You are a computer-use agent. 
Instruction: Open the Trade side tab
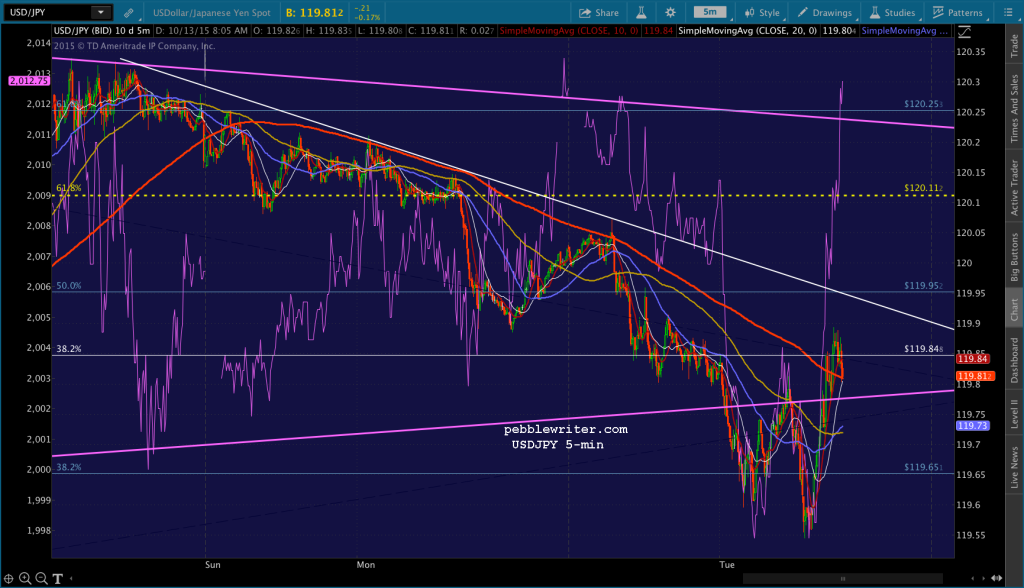[1014, 45]
